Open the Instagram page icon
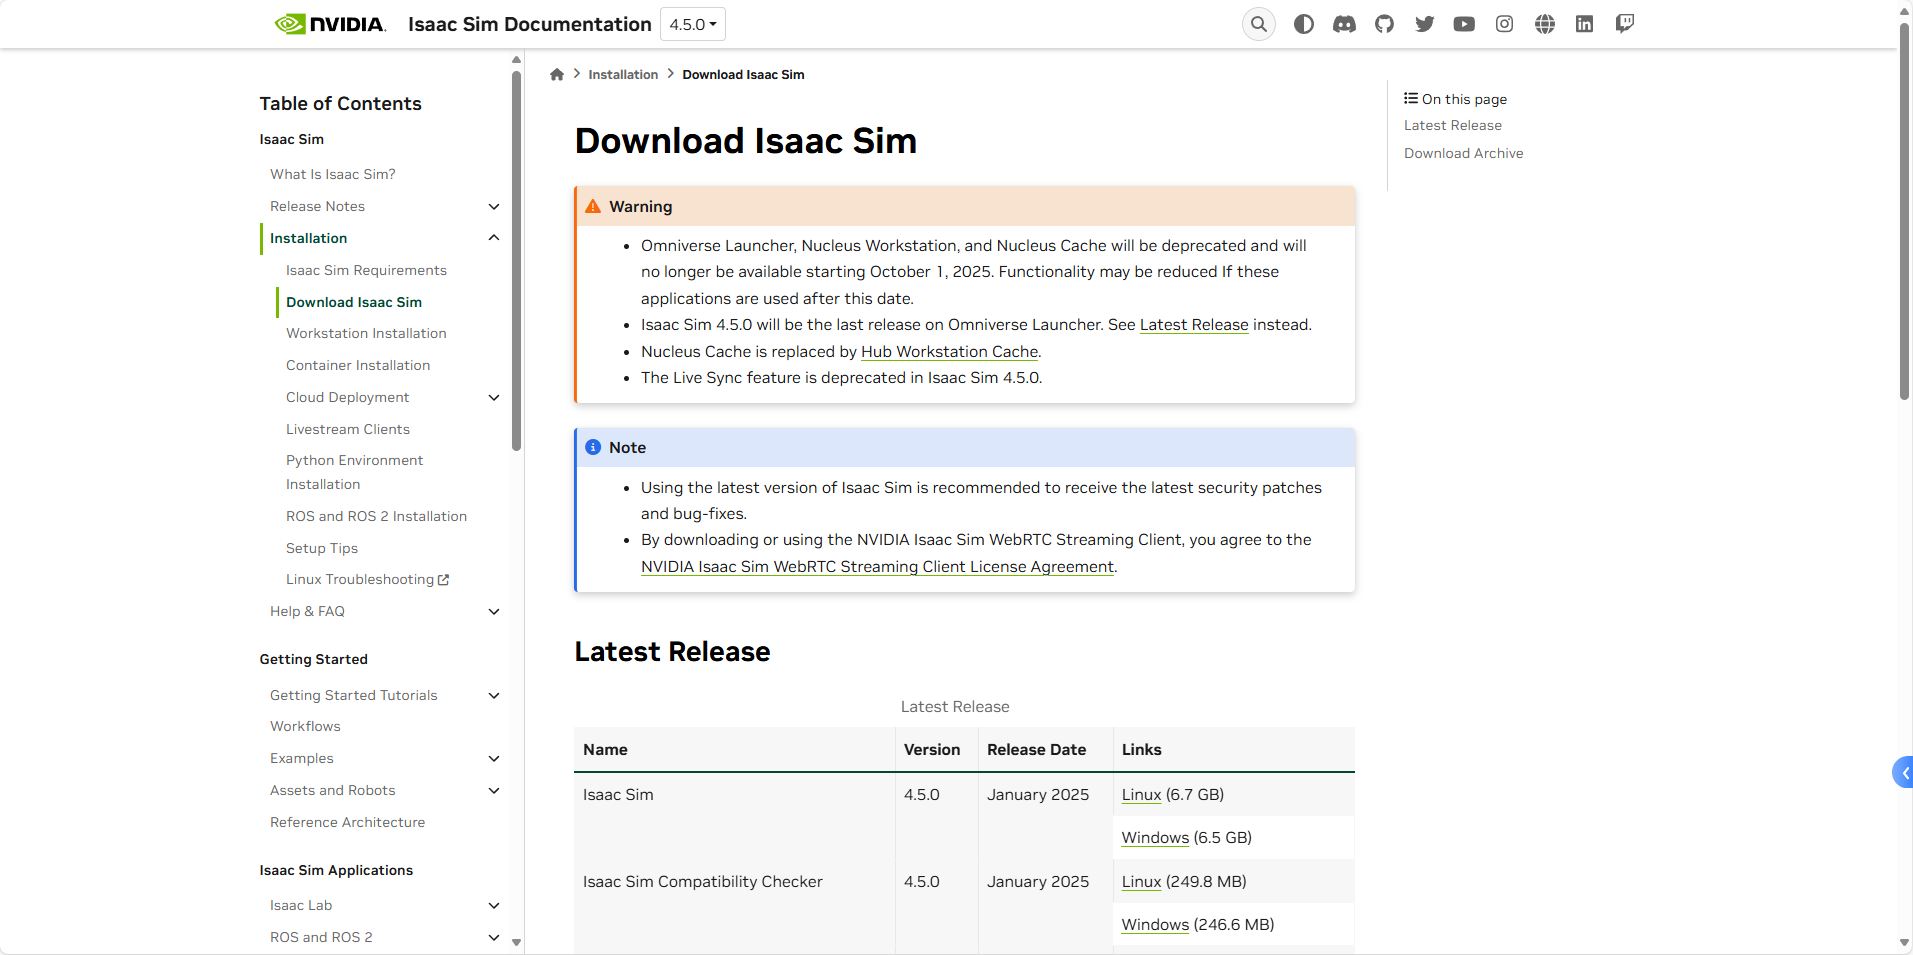This screenshot has width=1913, height=955. coord(1504,23)
